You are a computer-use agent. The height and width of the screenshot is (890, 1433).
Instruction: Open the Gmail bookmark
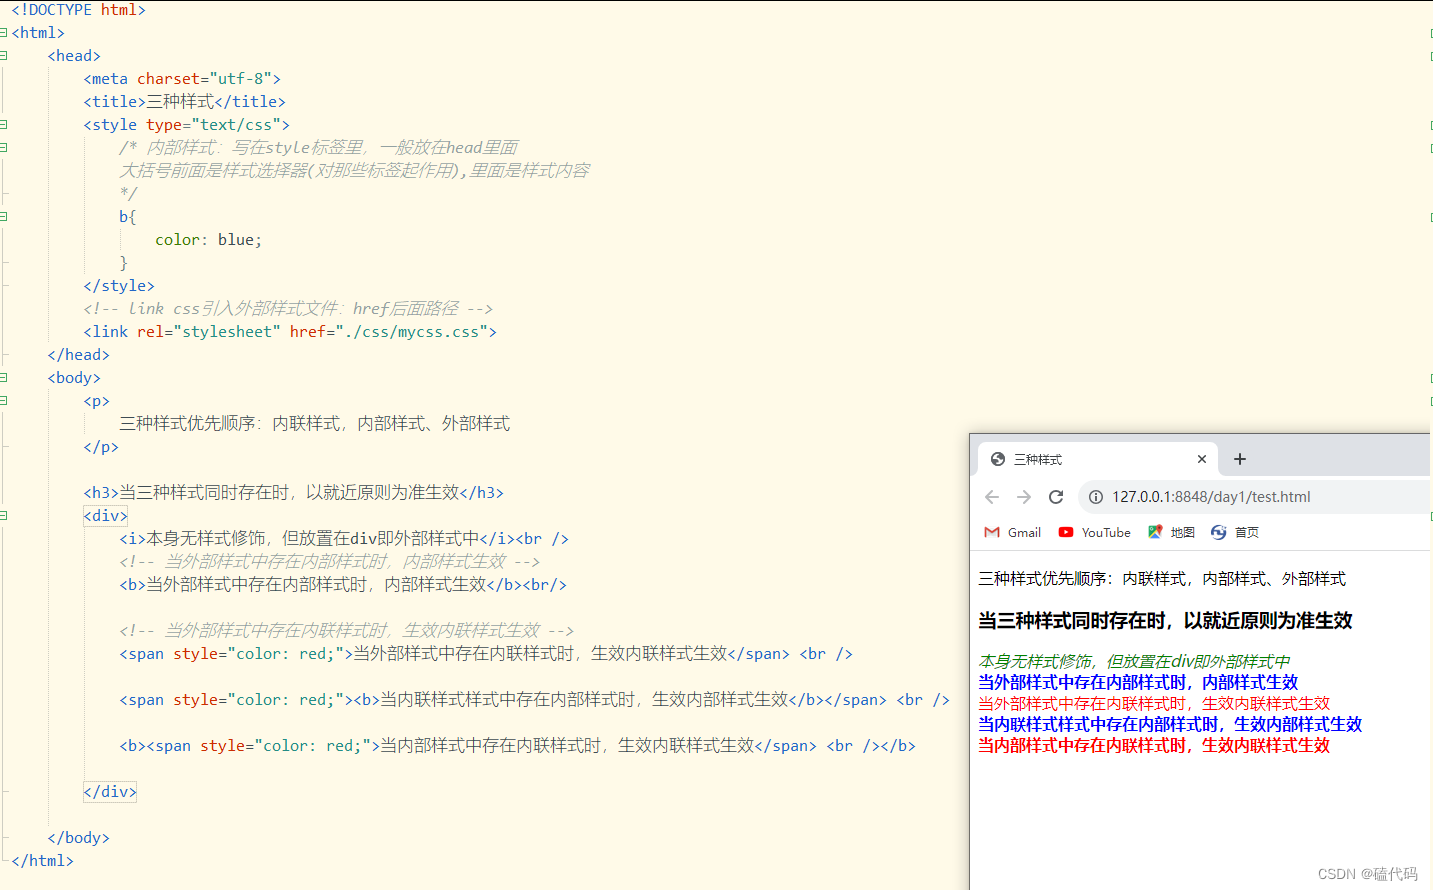pyautogui.click(x=1013, y=533)
